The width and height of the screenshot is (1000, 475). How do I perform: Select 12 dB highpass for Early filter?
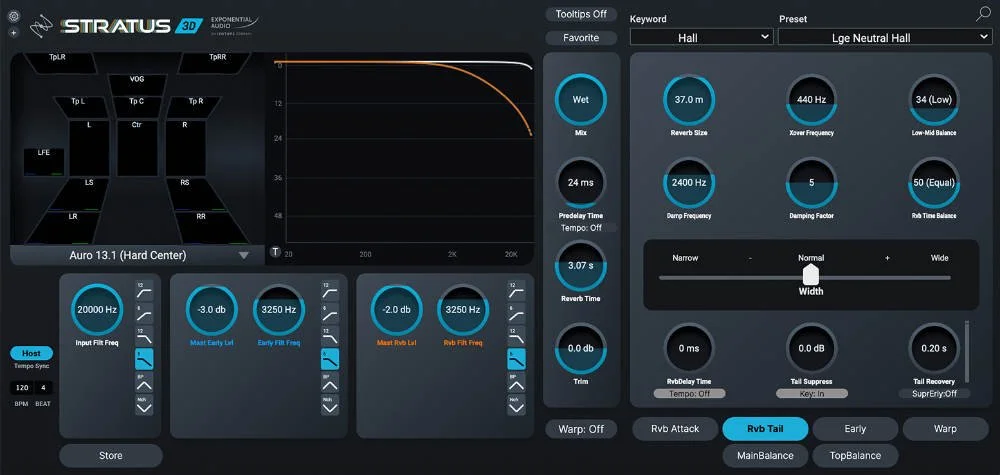pos(330,290)
